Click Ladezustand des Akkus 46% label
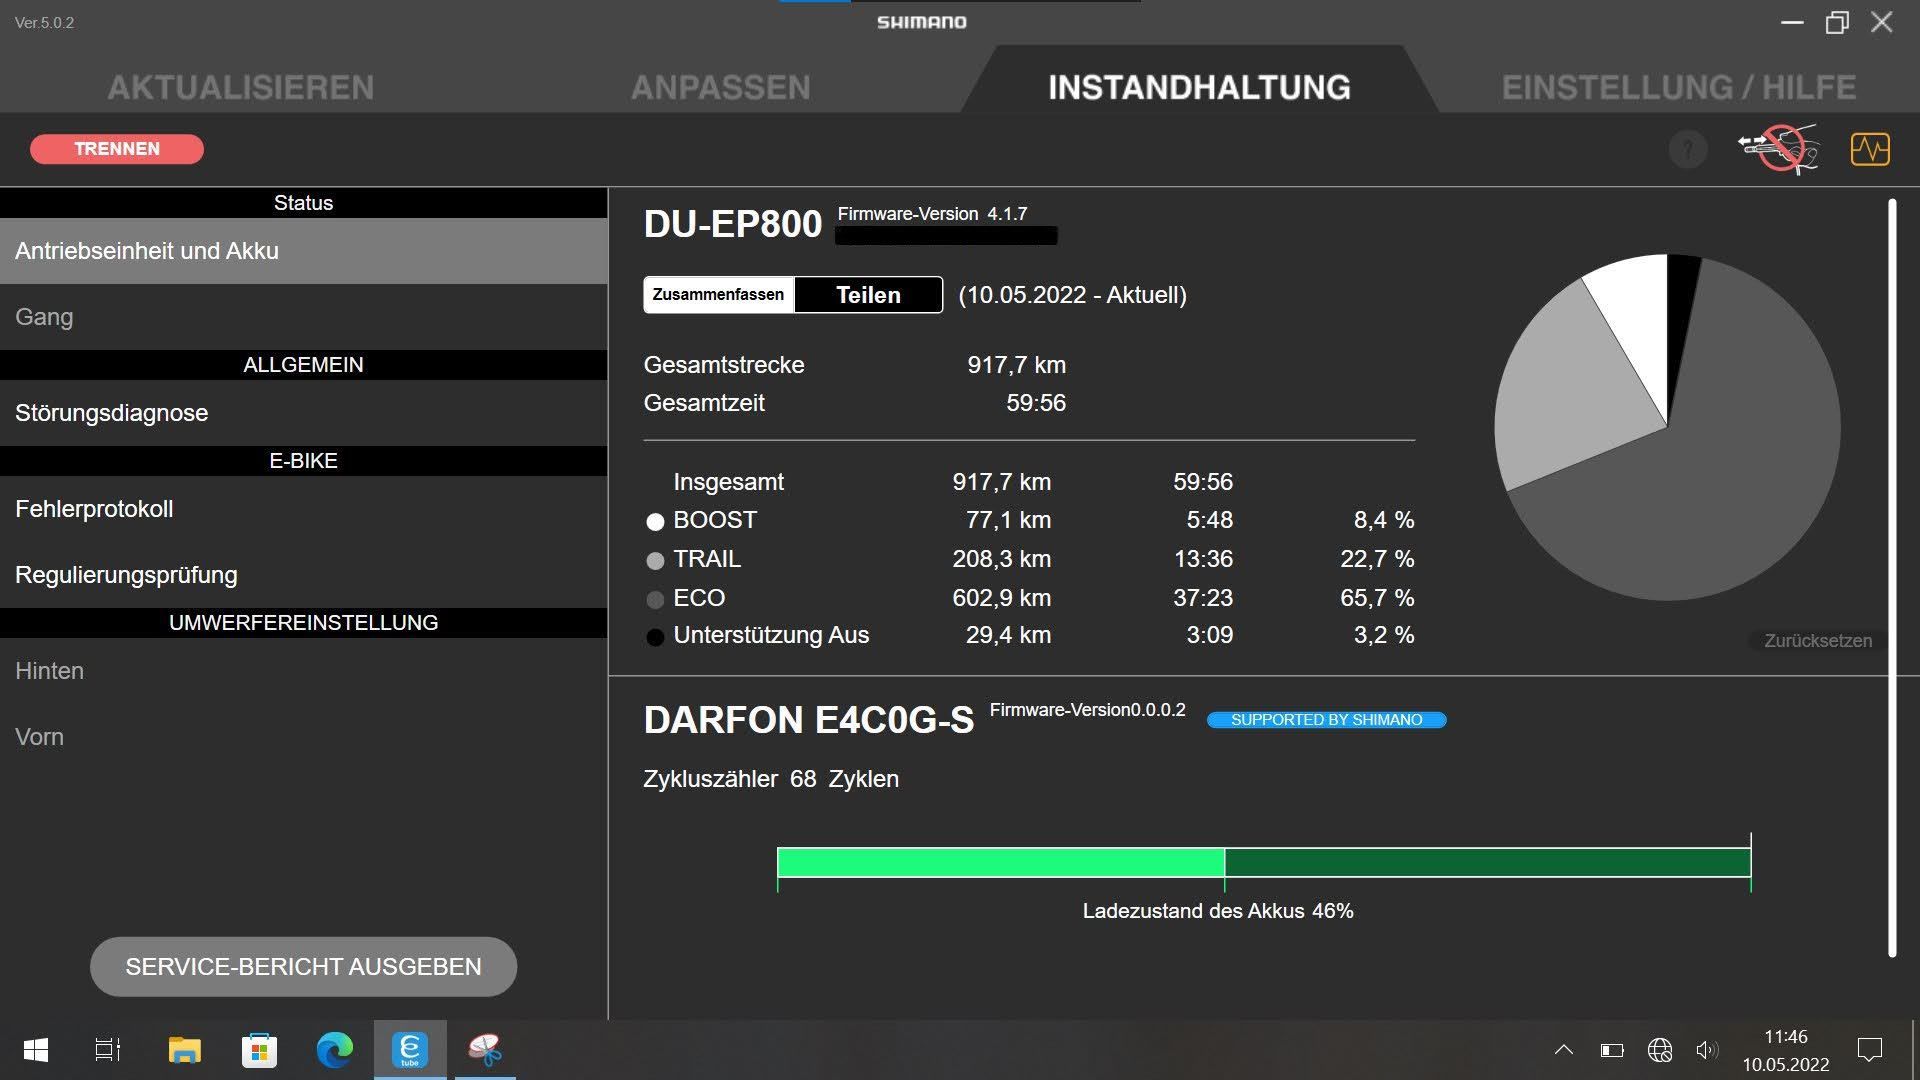1920x1080 pixels. [1218, 911]
